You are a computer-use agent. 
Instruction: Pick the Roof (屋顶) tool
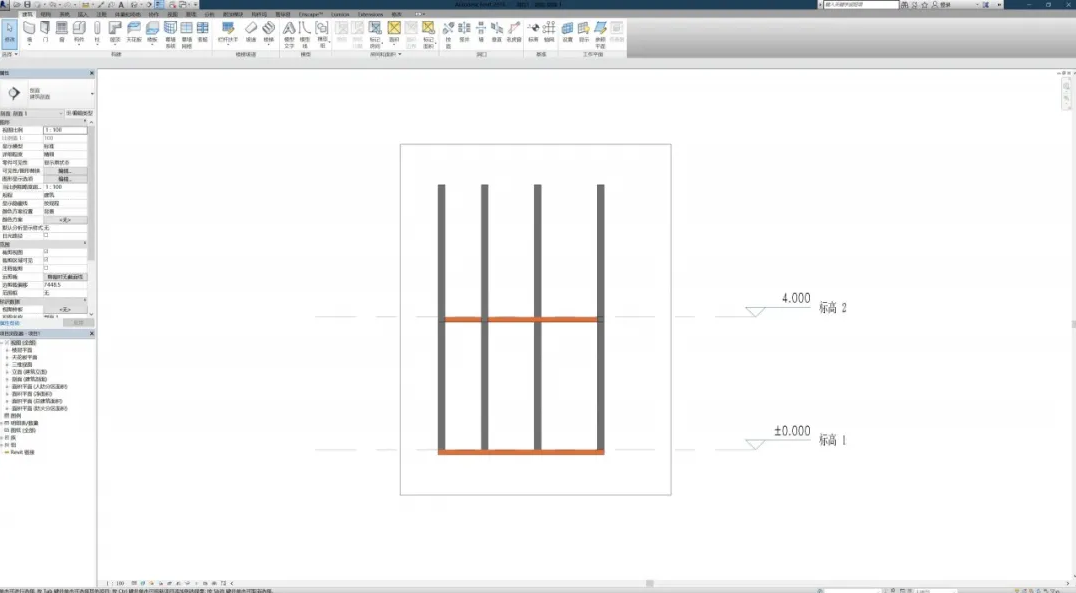115,32
